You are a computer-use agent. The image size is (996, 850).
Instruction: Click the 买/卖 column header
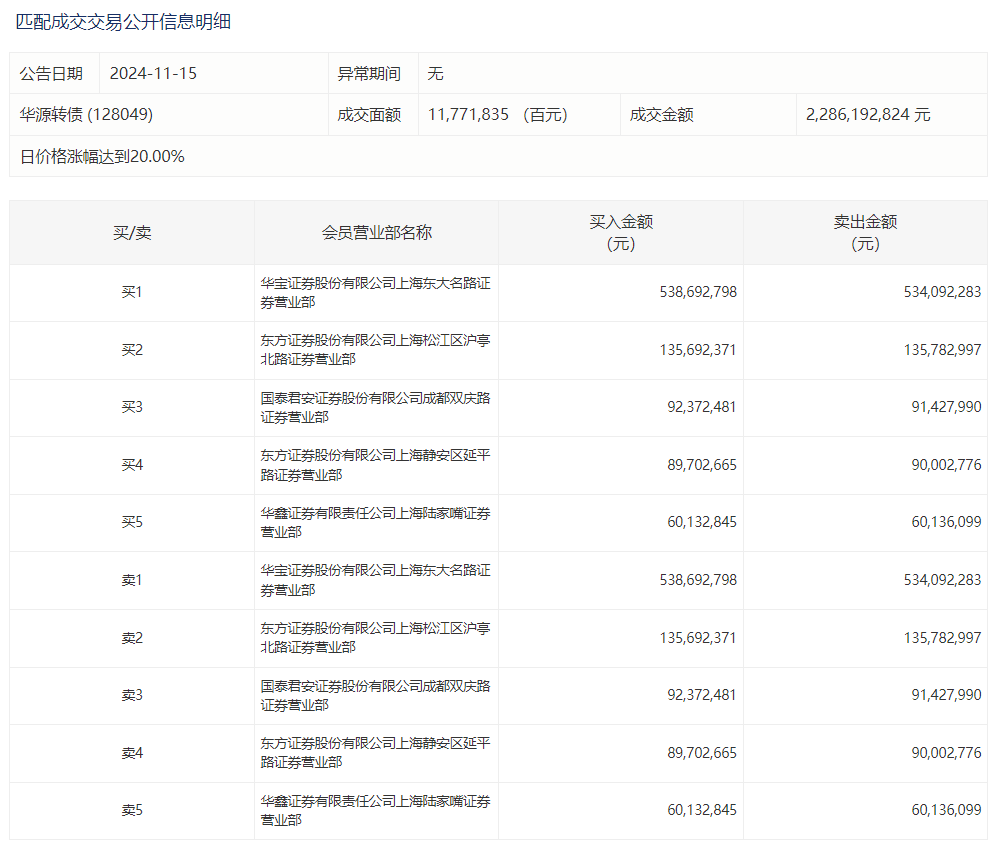point(132,232)
